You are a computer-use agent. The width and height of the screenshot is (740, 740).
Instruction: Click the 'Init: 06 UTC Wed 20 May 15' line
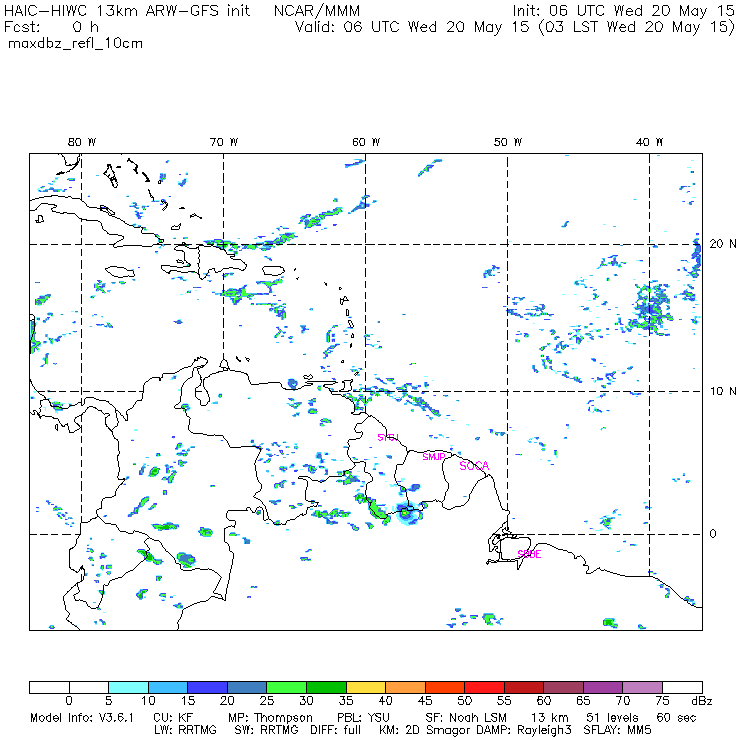point(623,11)
